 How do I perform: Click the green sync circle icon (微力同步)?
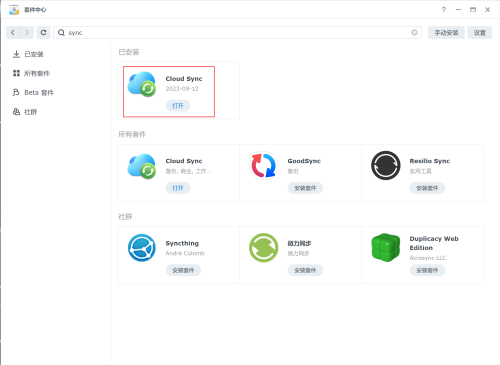264,248
